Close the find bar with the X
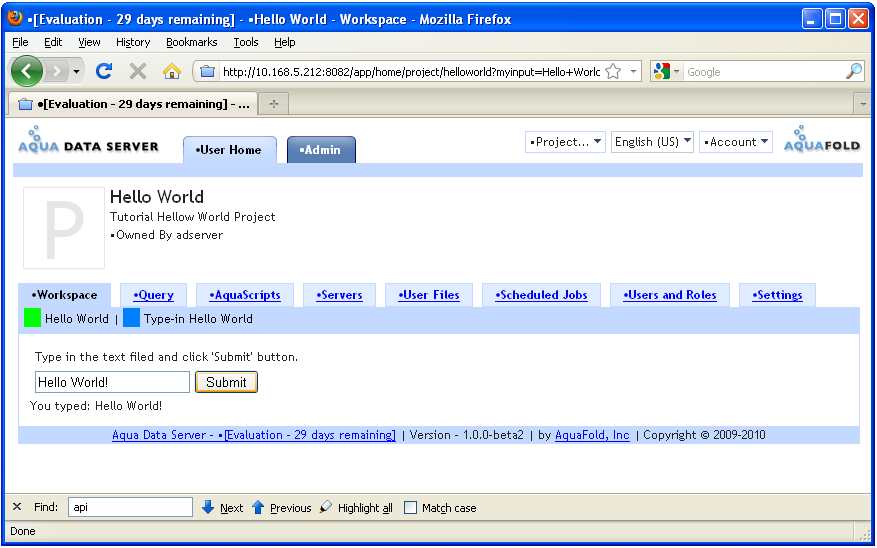Viewport: 877px width, 548px height. [17, 507]
